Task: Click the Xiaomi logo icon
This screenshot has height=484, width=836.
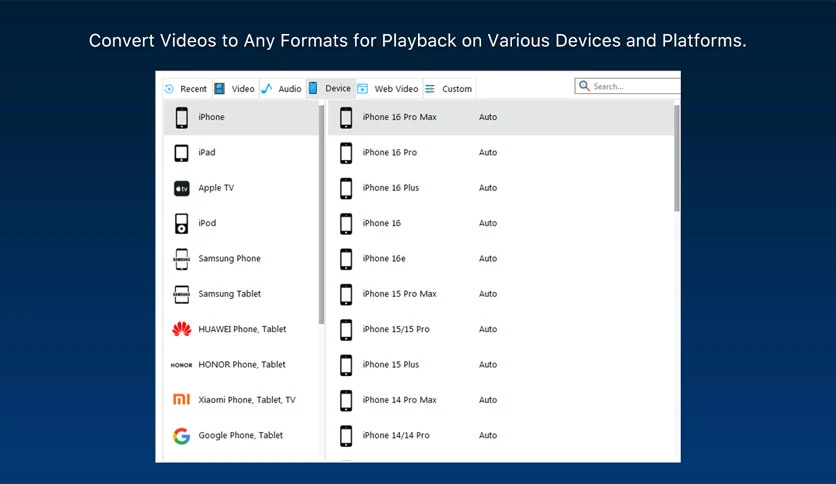Action: point(181,399)
